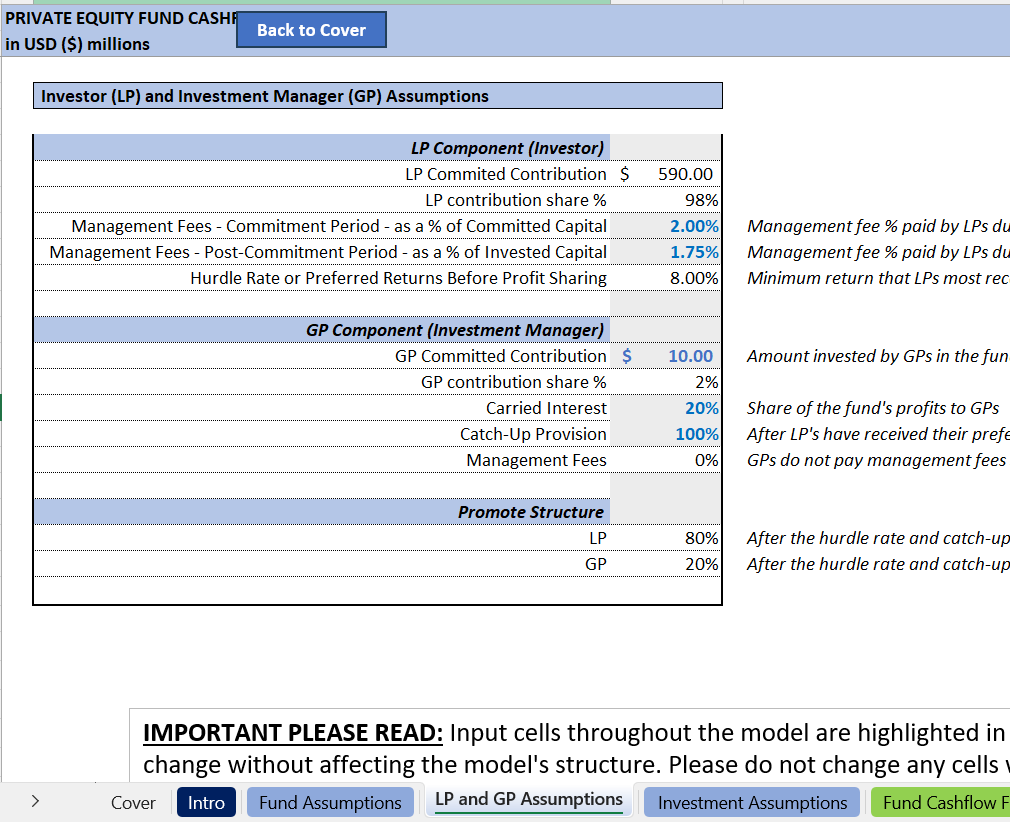Click the 'Amount invested by GPs' note
This screenshot has width=1010, height=822.
point(878,356)
